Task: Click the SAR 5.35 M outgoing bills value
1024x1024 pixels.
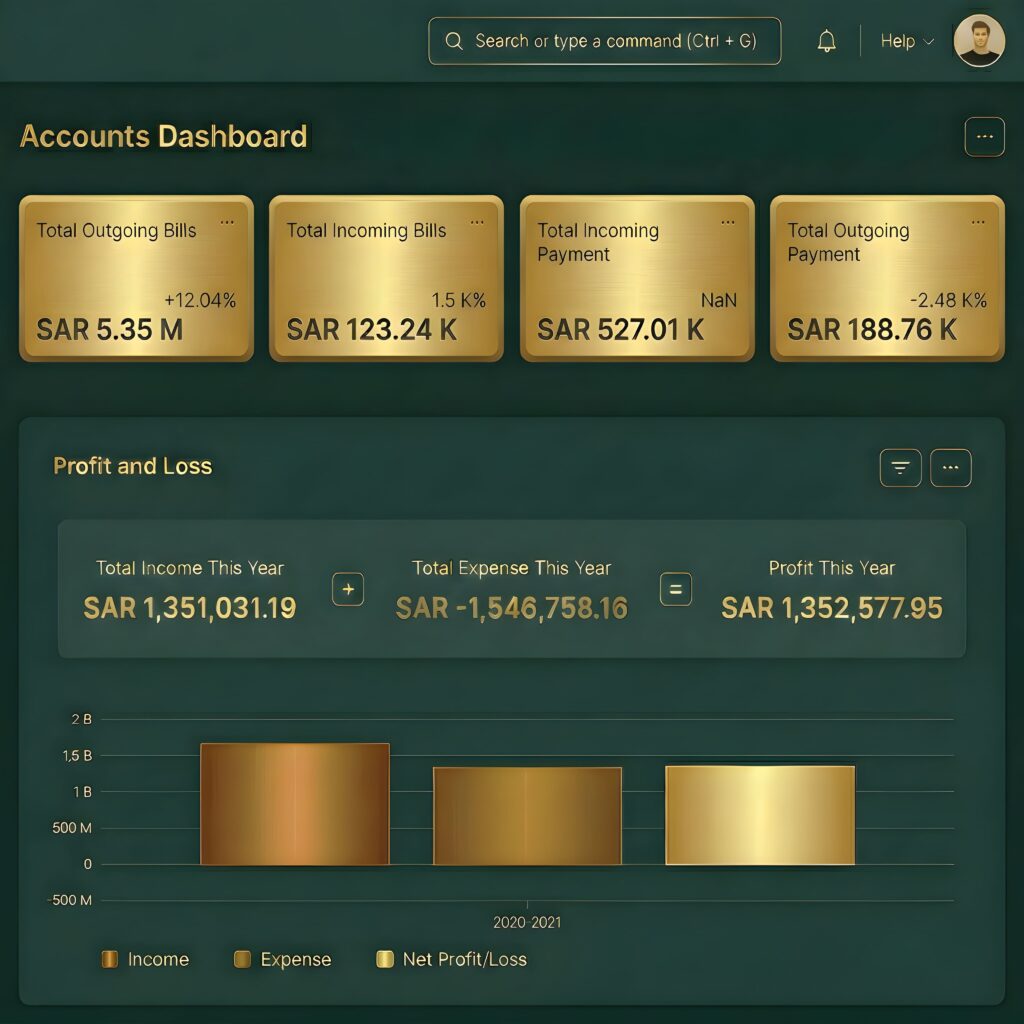Action: click(110, 329)
